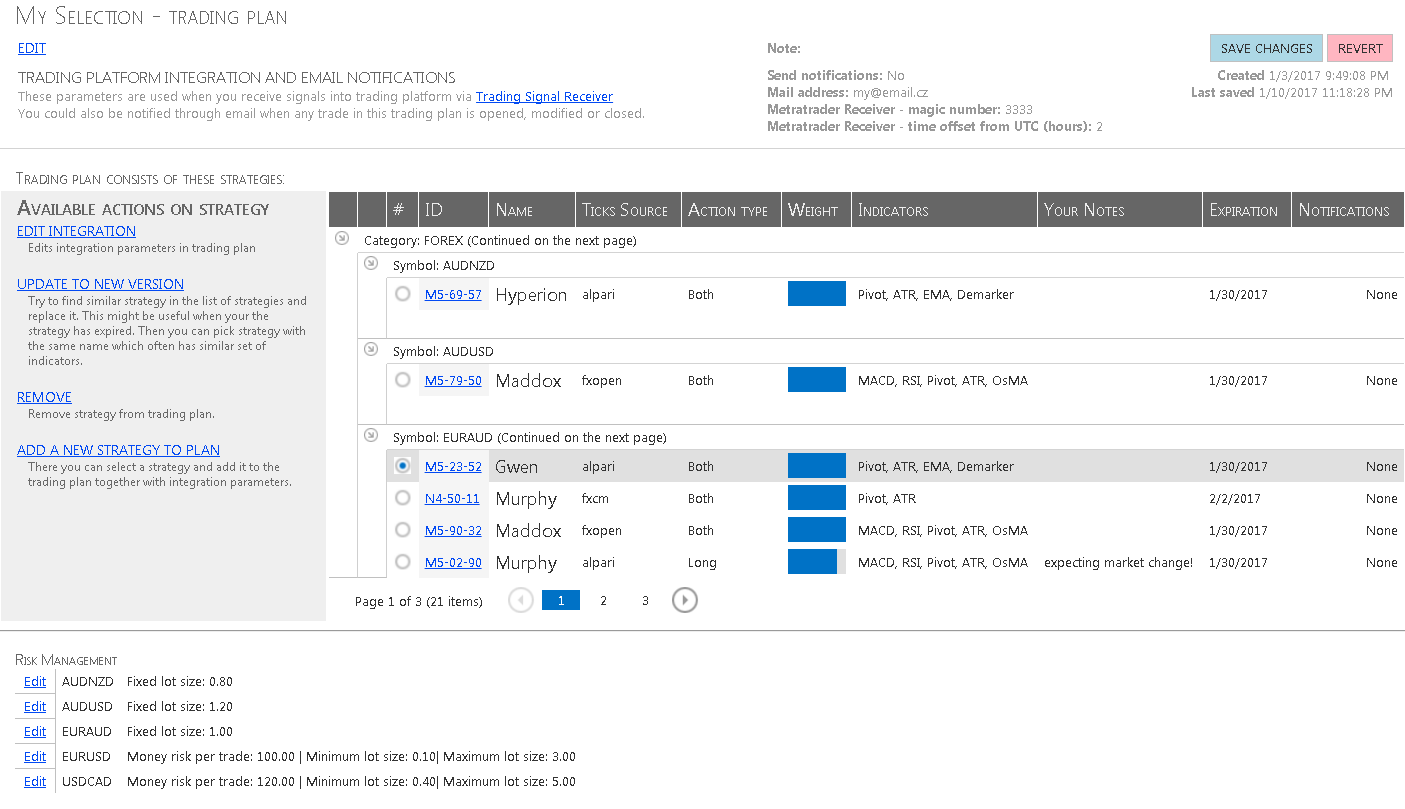The width and height of the screenshot is (1405, 809).
Task: Click Save Changes button
Action: (x=1266, y=48)
